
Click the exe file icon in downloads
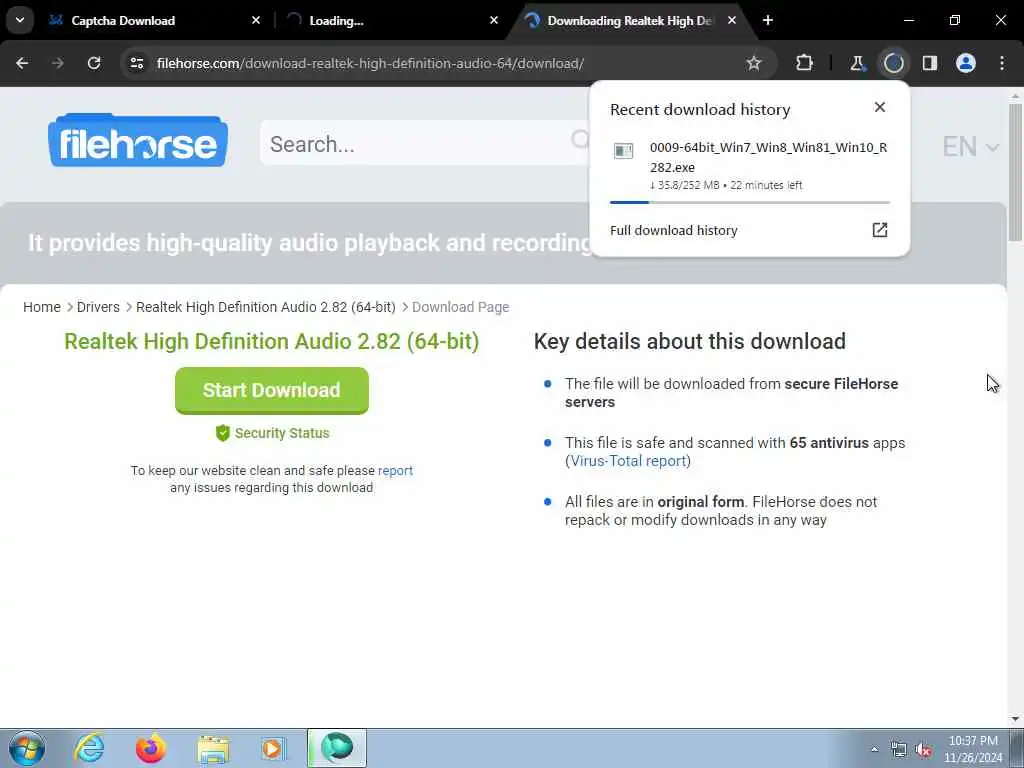(x=624, y=151)
